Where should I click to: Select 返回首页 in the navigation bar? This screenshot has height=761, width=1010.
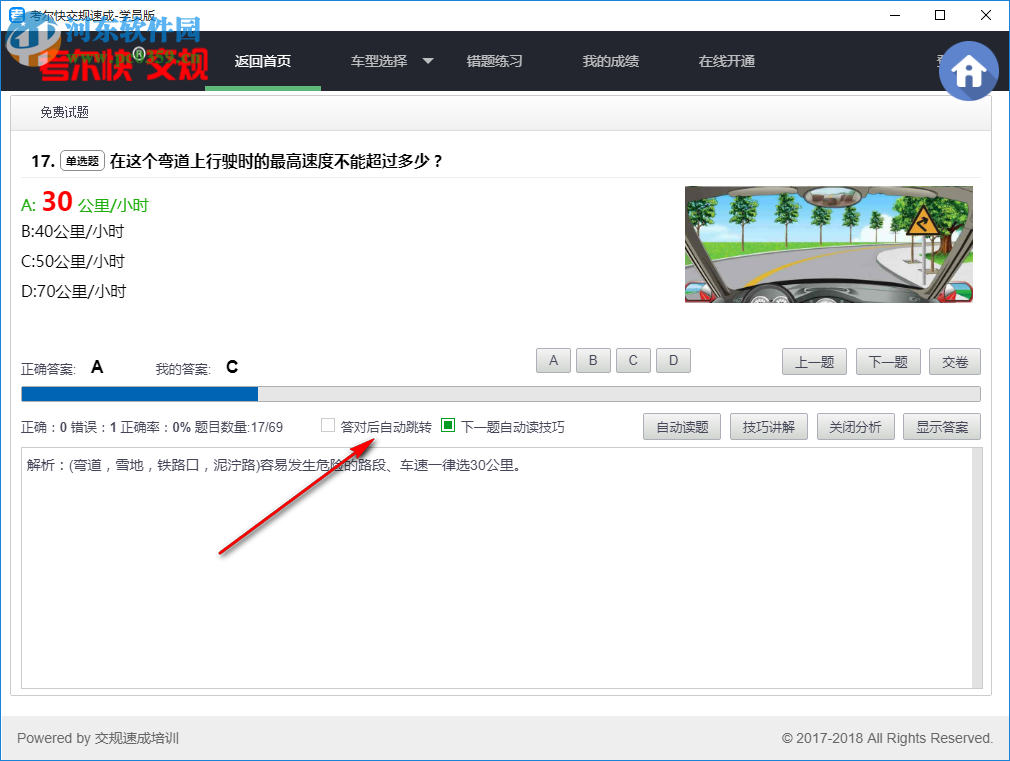click(262, 61)
